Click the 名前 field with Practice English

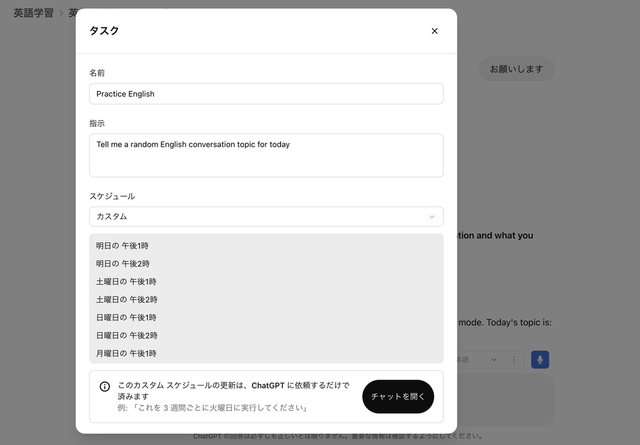tap(266, 94)
